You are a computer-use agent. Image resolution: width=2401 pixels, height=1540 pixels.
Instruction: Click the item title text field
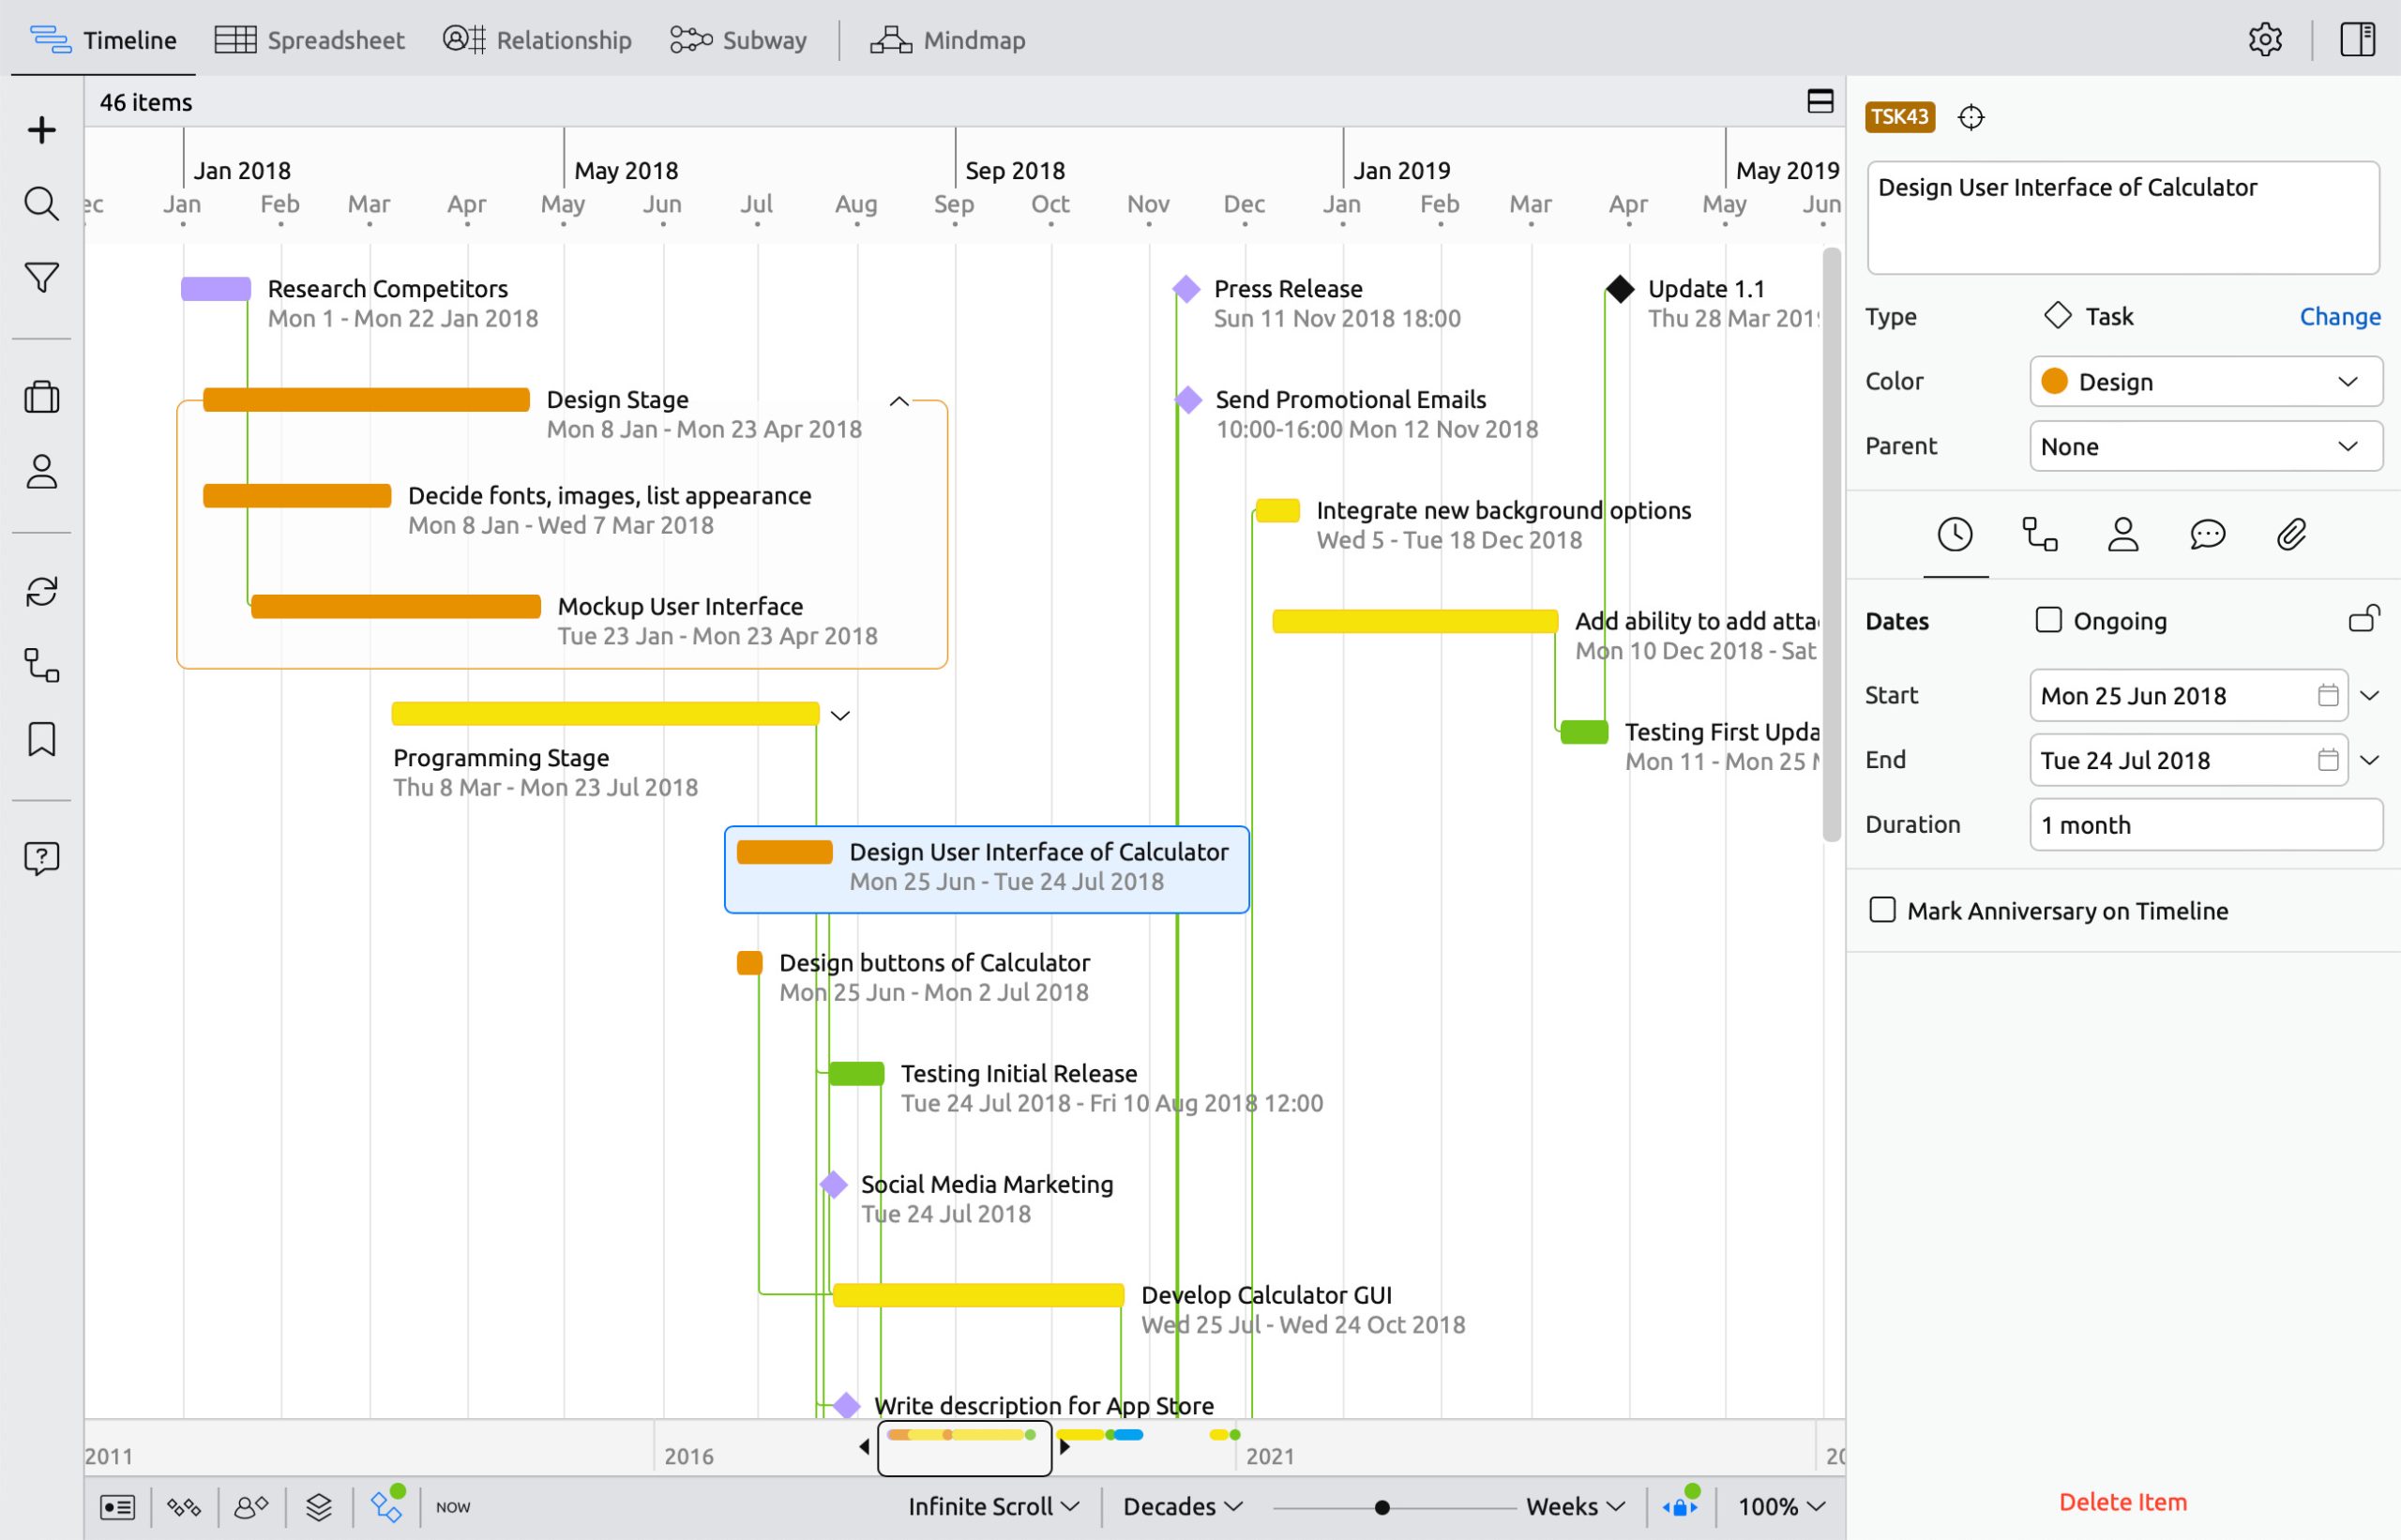click(2122, 218)
